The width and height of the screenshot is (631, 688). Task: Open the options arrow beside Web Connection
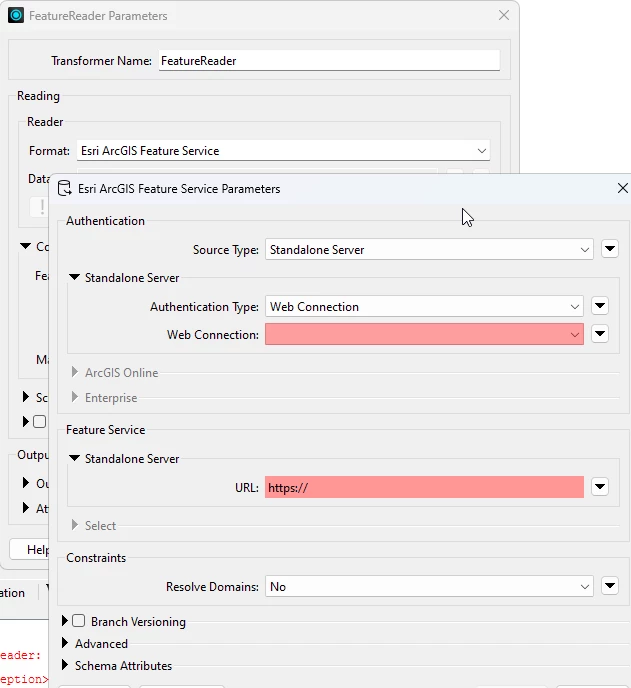599,334
